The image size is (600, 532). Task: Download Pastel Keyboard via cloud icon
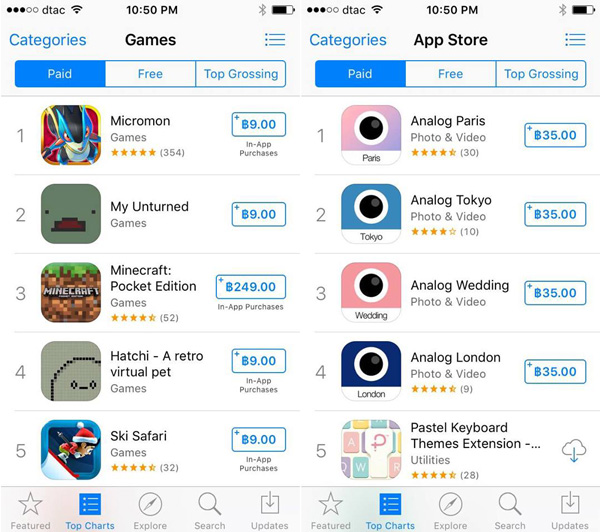coord(574,450)
